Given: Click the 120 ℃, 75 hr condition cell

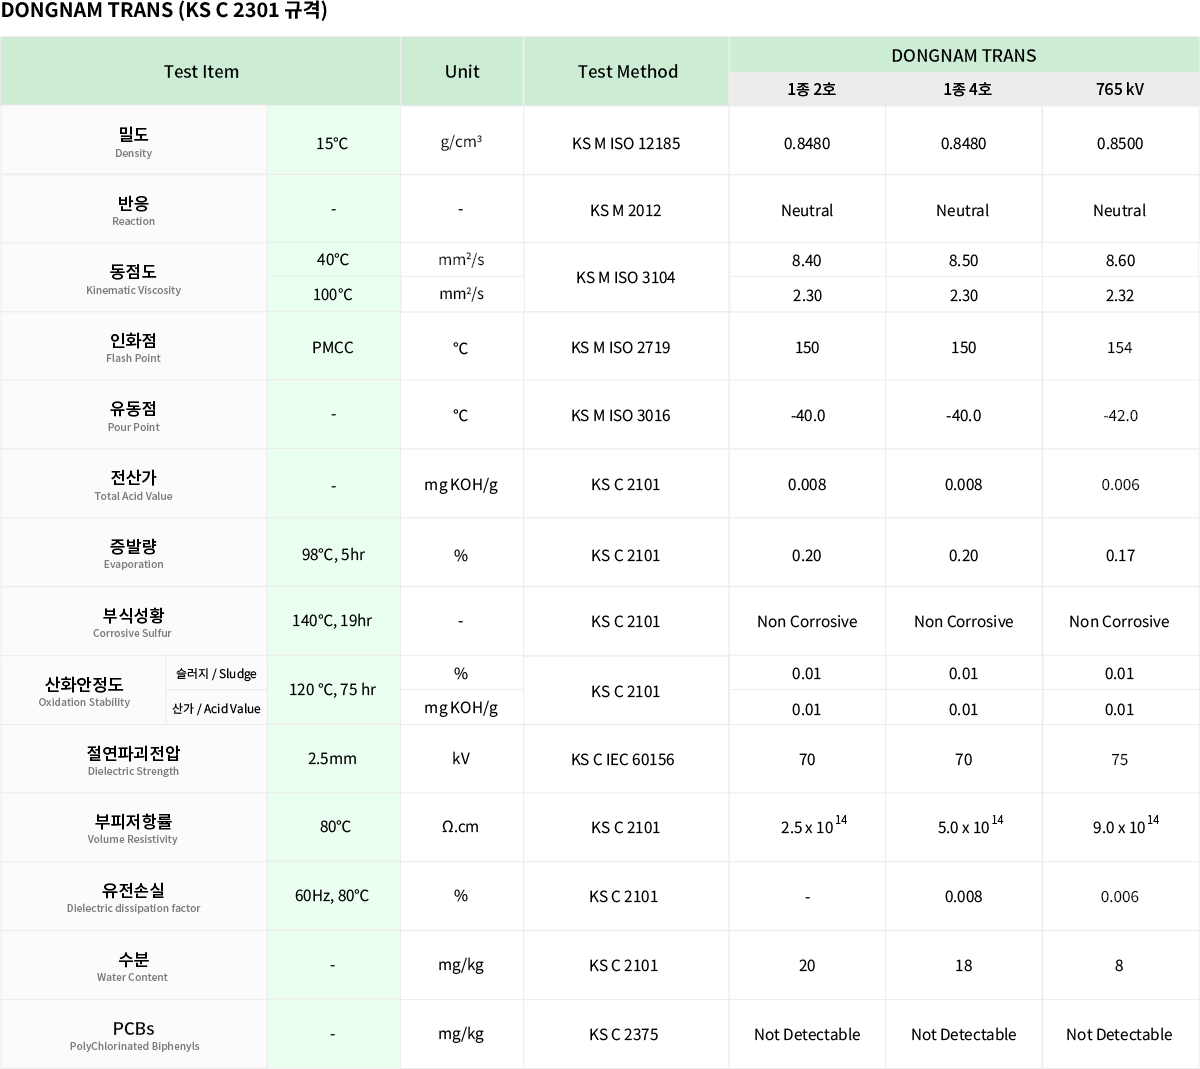Looking at the screenshot, I should pos(333,689).
